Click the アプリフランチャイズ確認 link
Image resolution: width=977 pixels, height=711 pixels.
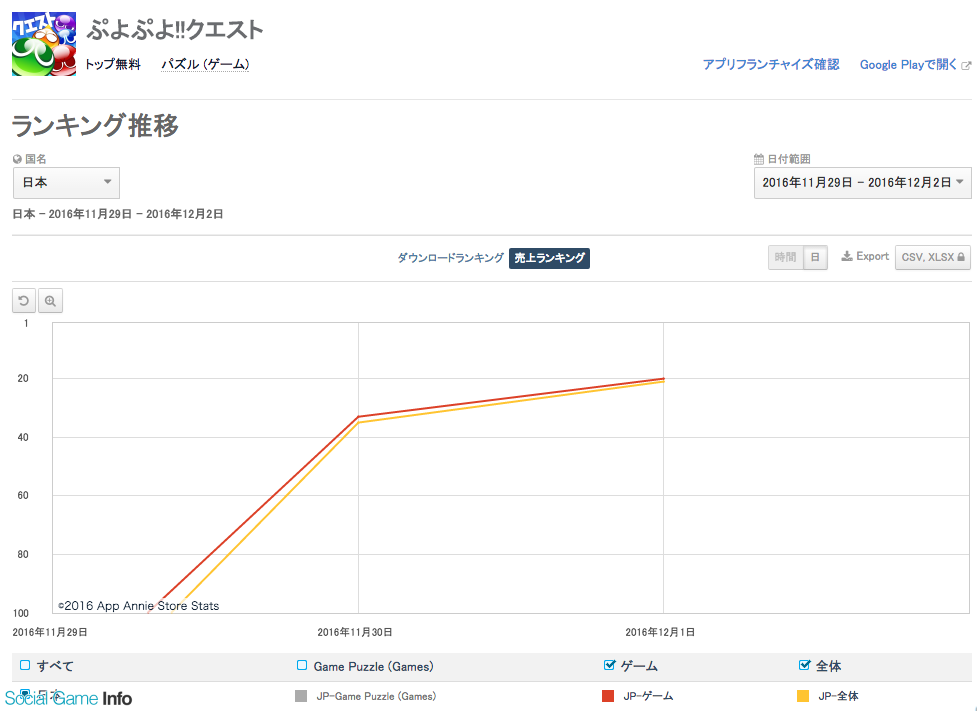(x=771, y=65)
